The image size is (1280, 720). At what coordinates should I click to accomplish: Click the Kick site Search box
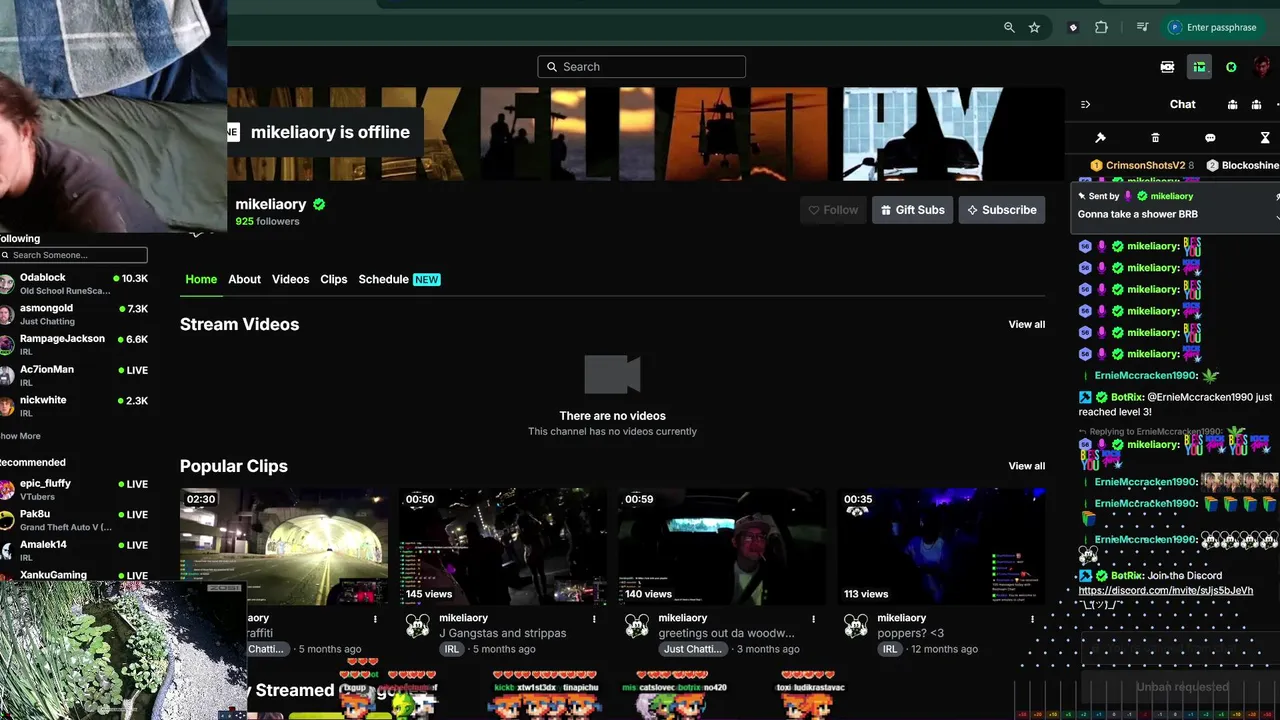(x=641, y=67)
